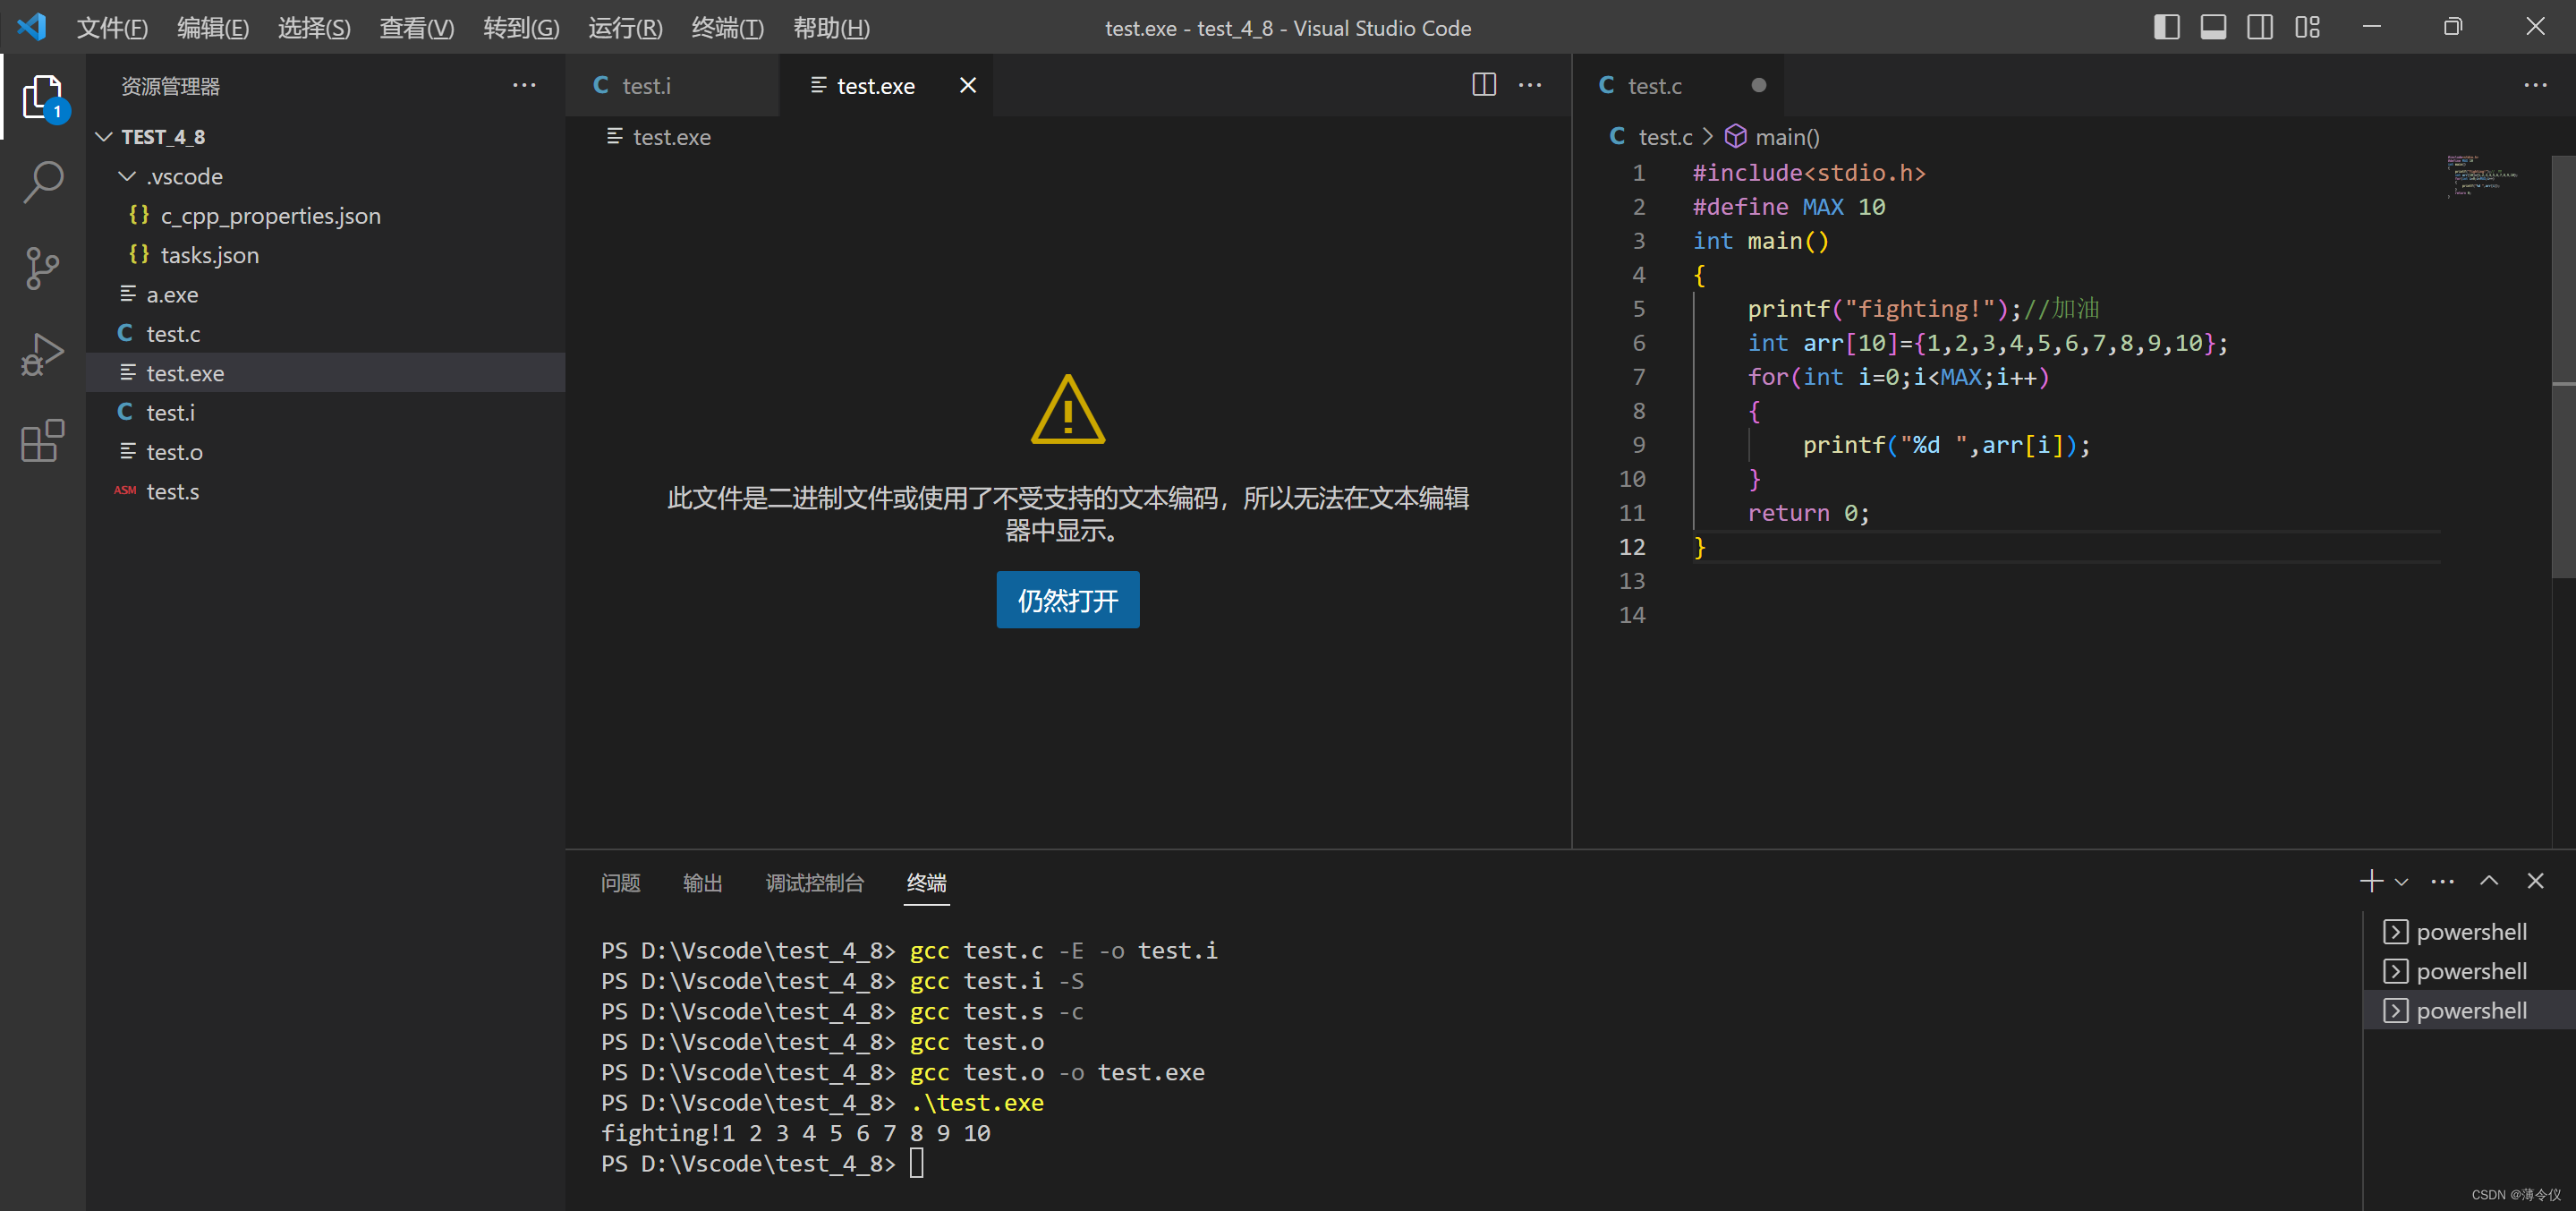Open more actions for test.exe editor group
This screenshot has width=2576, height=1211.
(x=1530, y=85)
